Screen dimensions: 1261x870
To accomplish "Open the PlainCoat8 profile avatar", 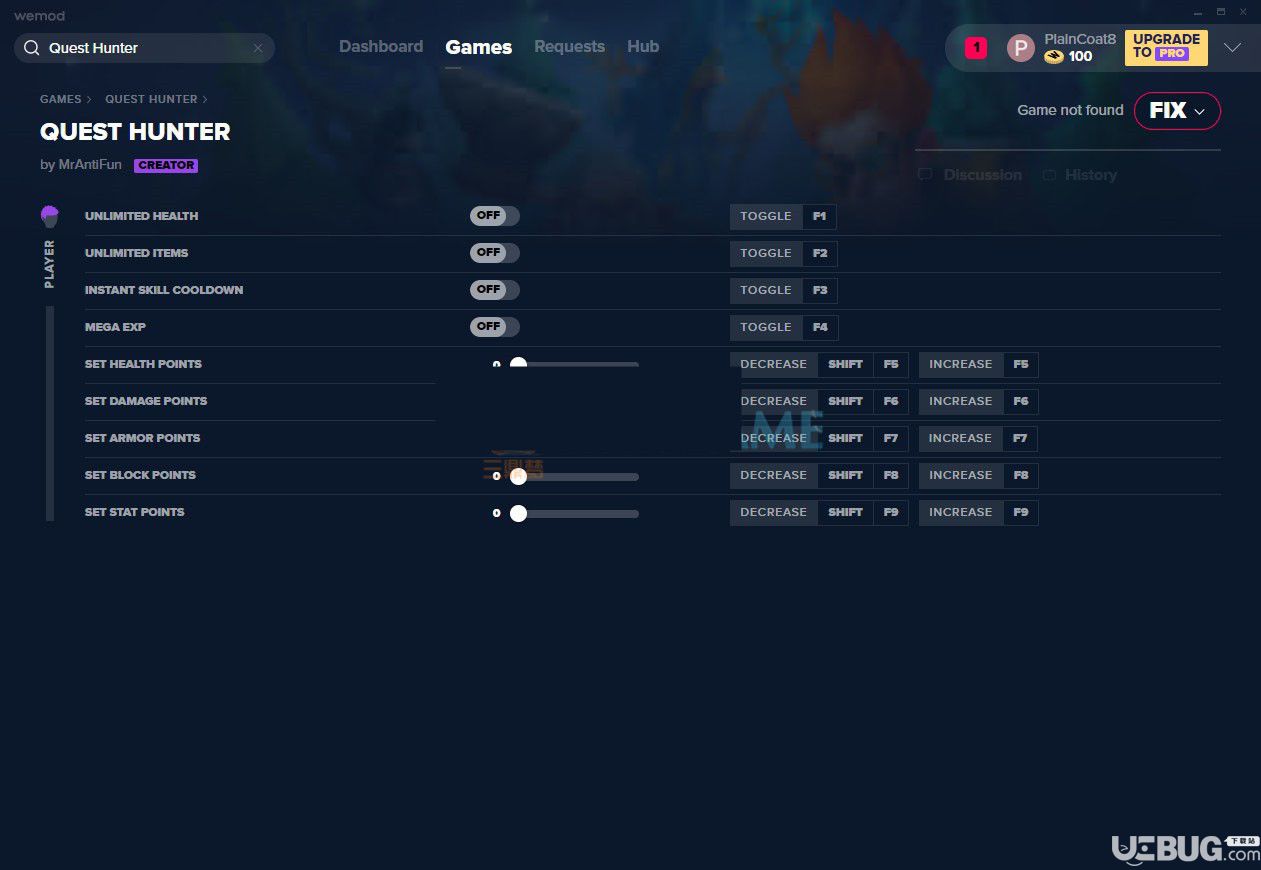I will pyautogui.click(x=1020, y=48).
